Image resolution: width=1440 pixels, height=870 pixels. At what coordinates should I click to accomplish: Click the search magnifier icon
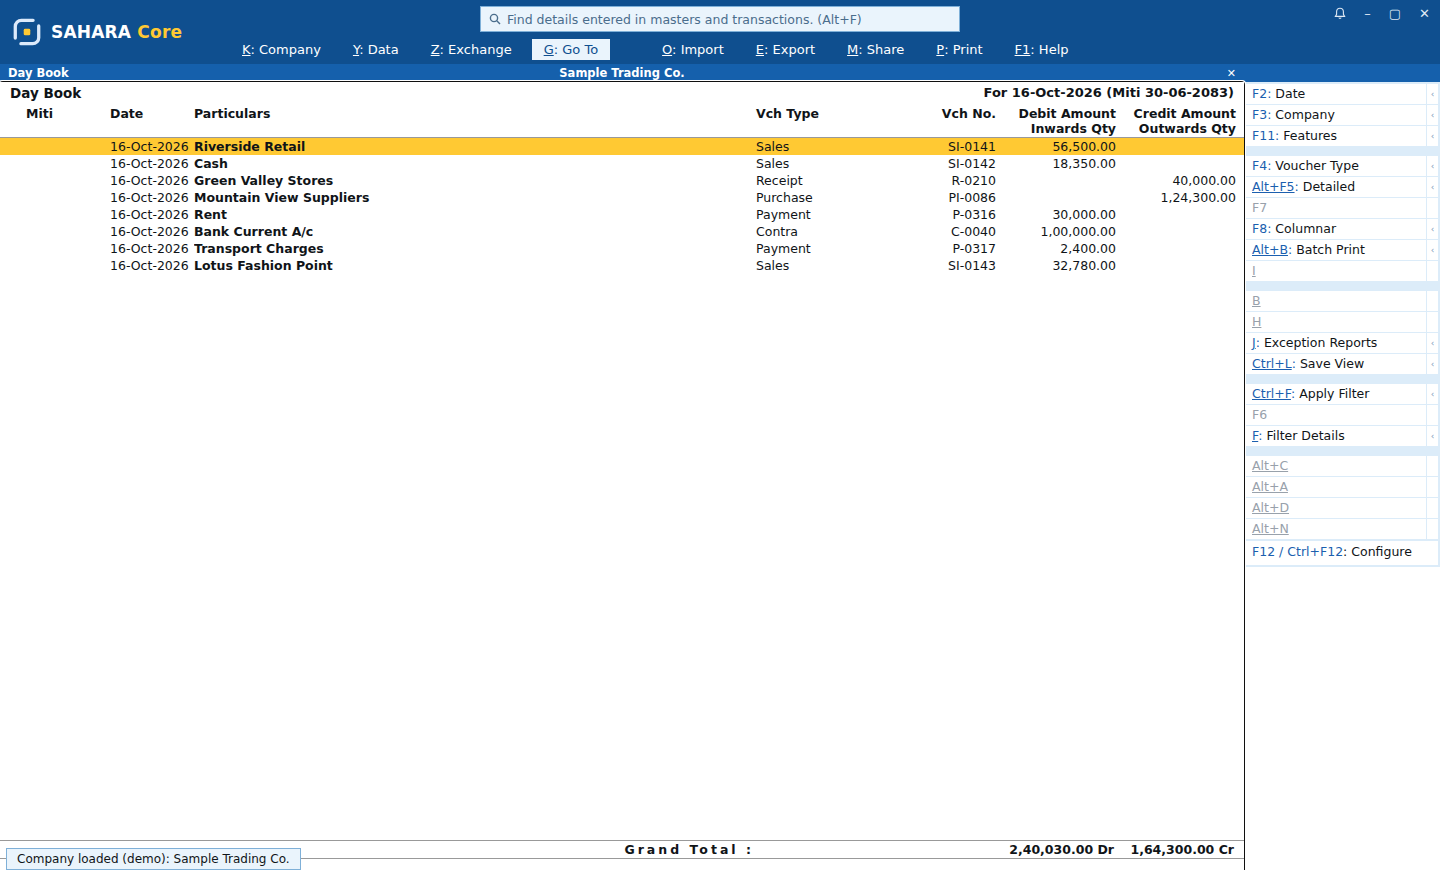coord(494,19)
